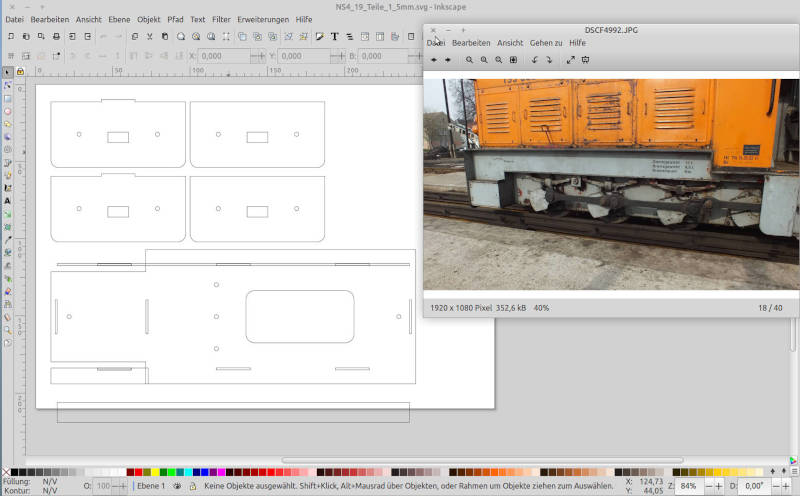Screen dimensions: 800x496
Task: Open image viewer Gehen zu menu
Action: point(545,43)
